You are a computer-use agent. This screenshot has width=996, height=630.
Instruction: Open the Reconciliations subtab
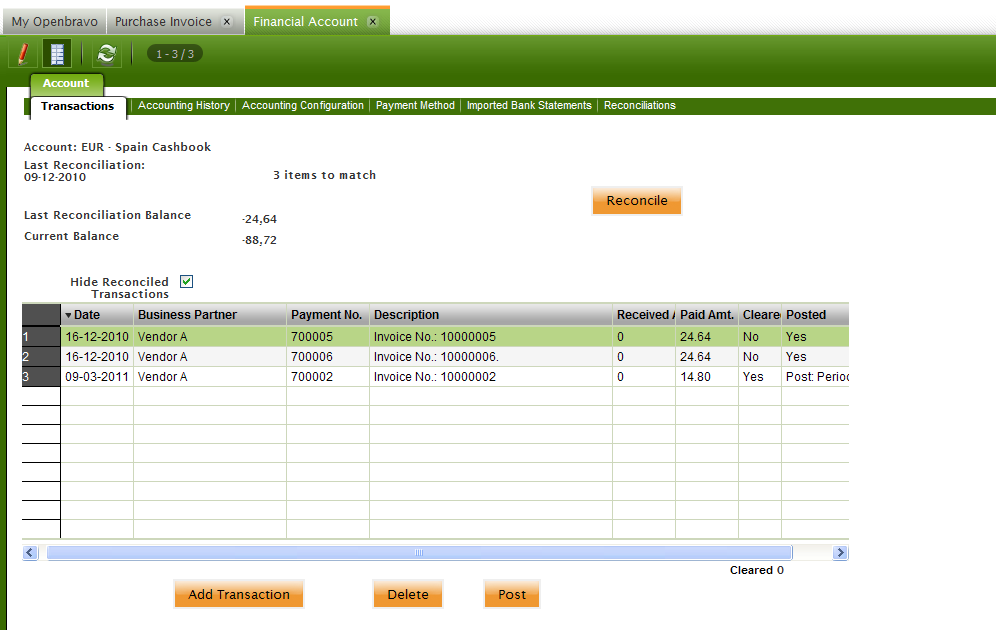[x=640, y=105]
